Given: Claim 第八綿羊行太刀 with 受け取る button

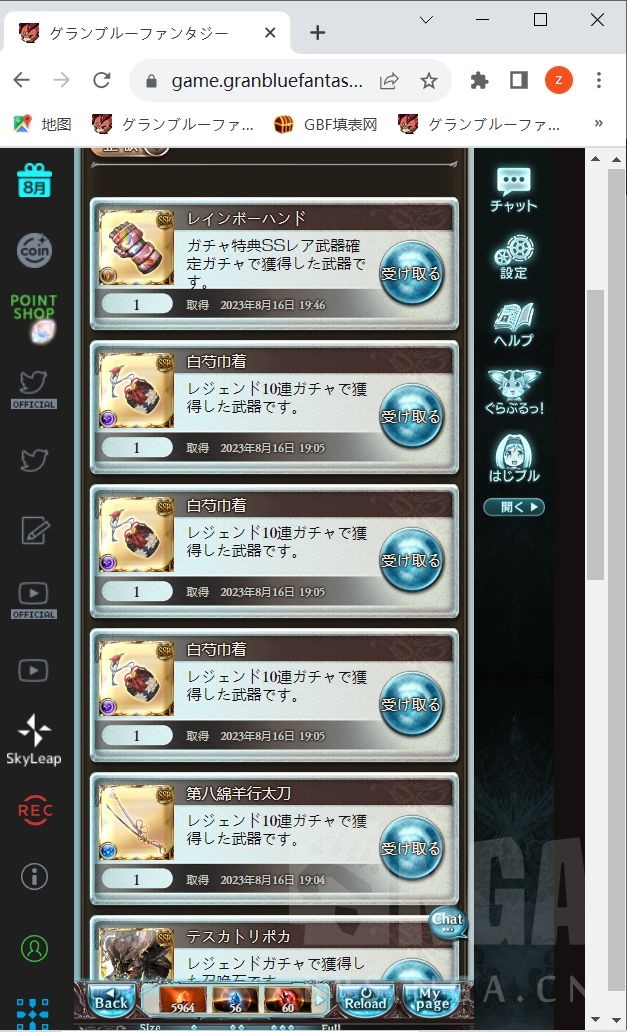Looking at the screenshot, I should [x=411, y=848].
